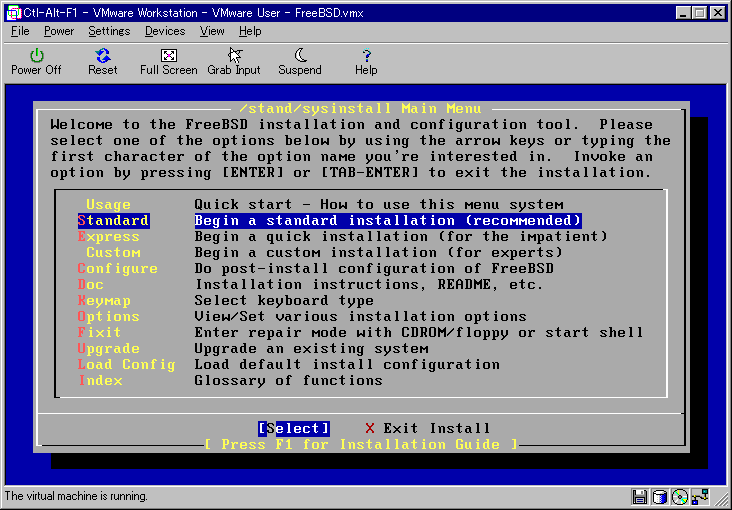Viewport: 732px width, 510px height.
Task: Select the Index entry
Action: click(100, 380)
